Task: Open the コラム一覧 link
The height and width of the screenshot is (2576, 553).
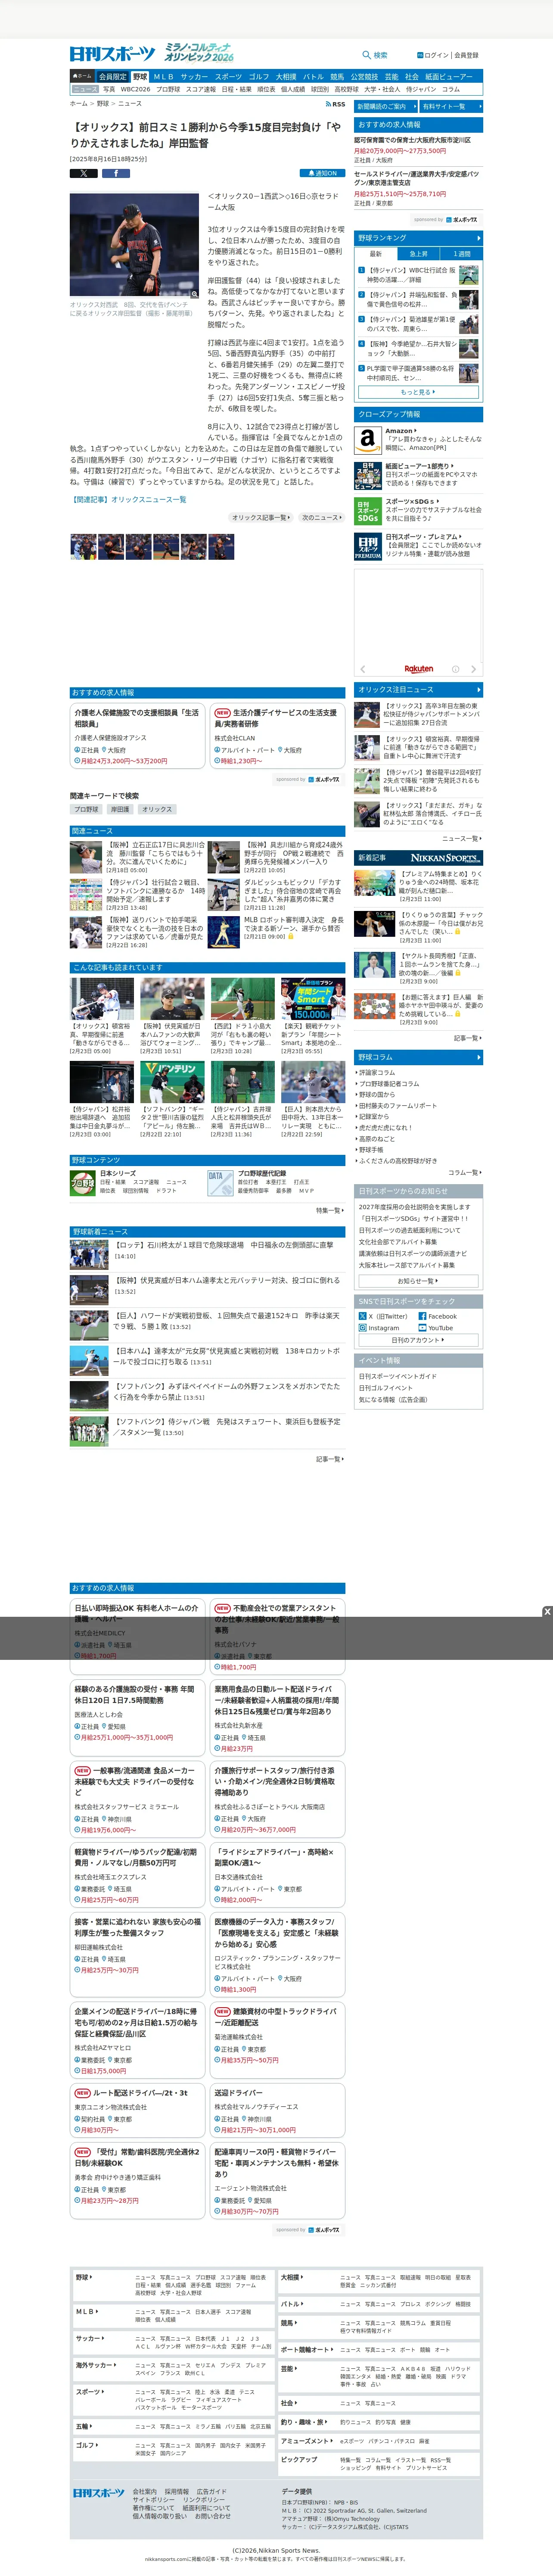Action: click(465, 1172)
